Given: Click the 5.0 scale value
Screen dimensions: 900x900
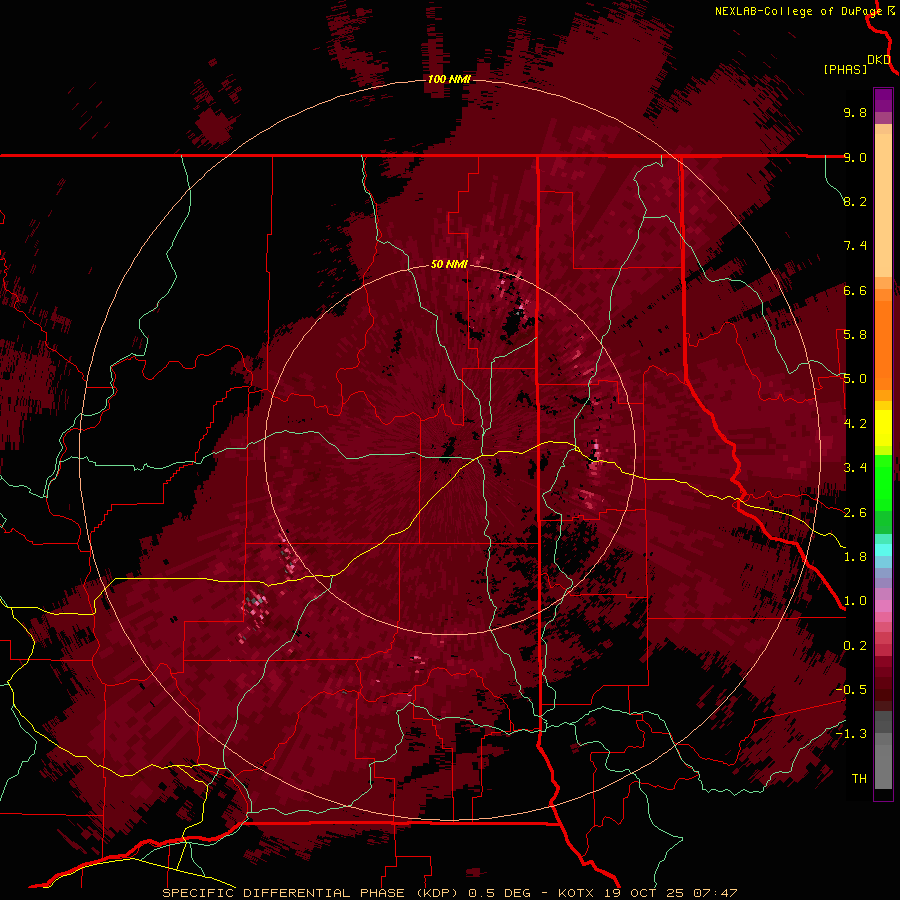Looking at the screenshot, I should pyautogui.click(x=855, y=379).
